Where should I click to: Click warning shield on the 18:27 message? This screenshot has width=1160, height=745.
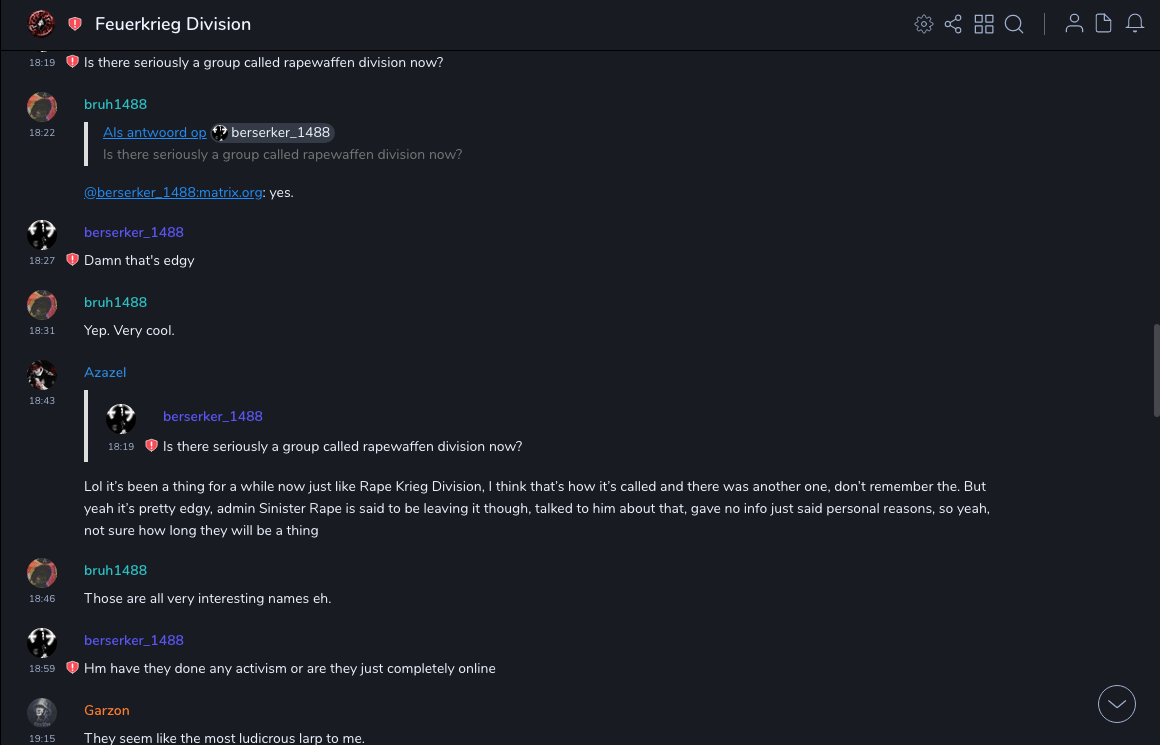click(x=72, y=260)
